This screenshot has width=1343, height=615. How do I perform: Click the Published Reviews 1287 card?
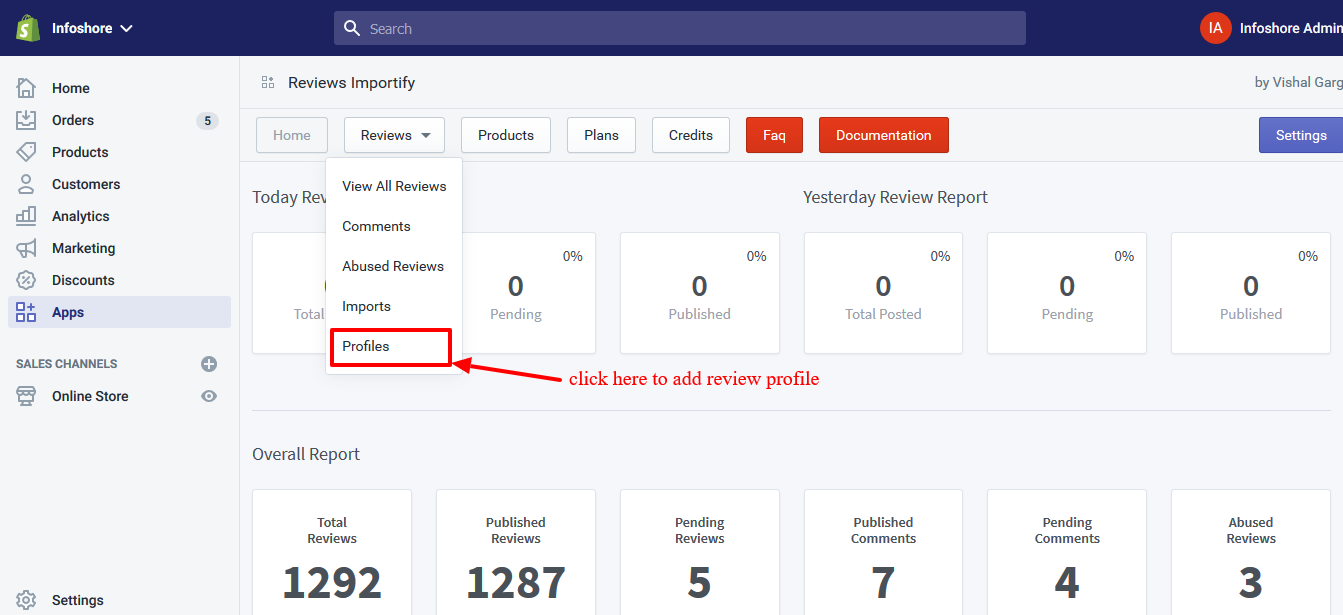[516, 552]
